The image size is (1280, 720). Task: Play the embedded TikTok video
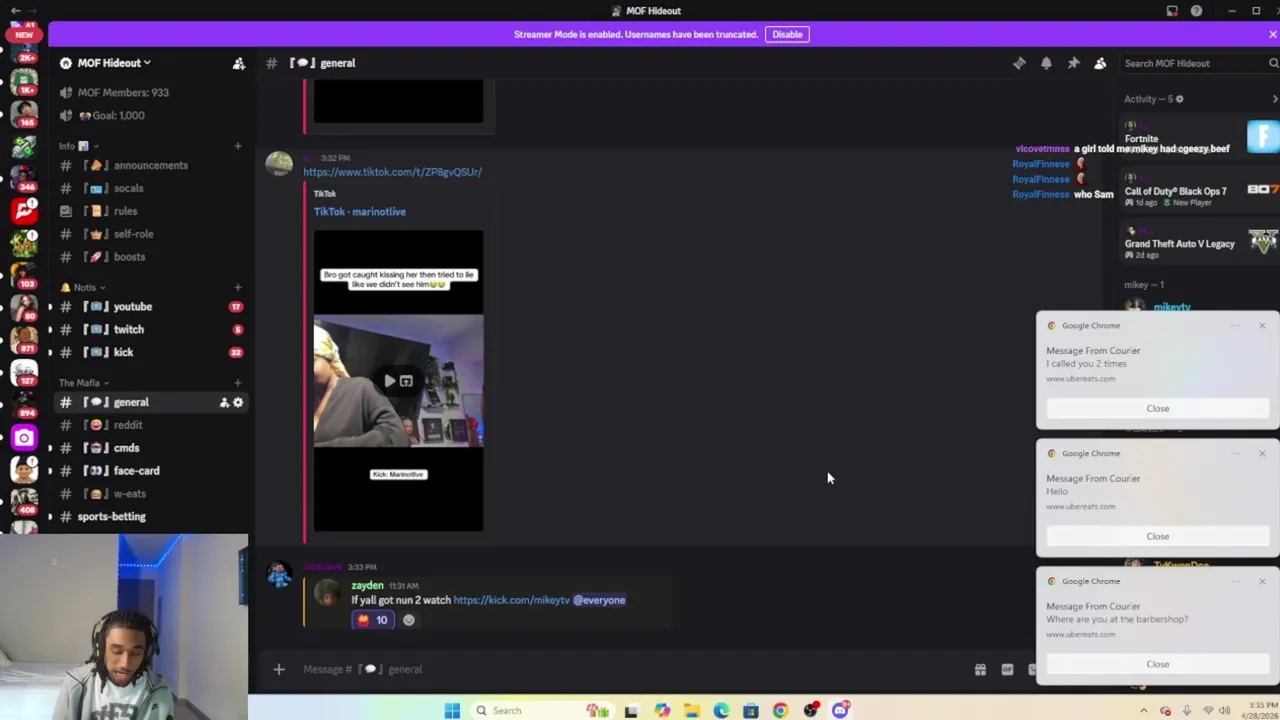389,381
